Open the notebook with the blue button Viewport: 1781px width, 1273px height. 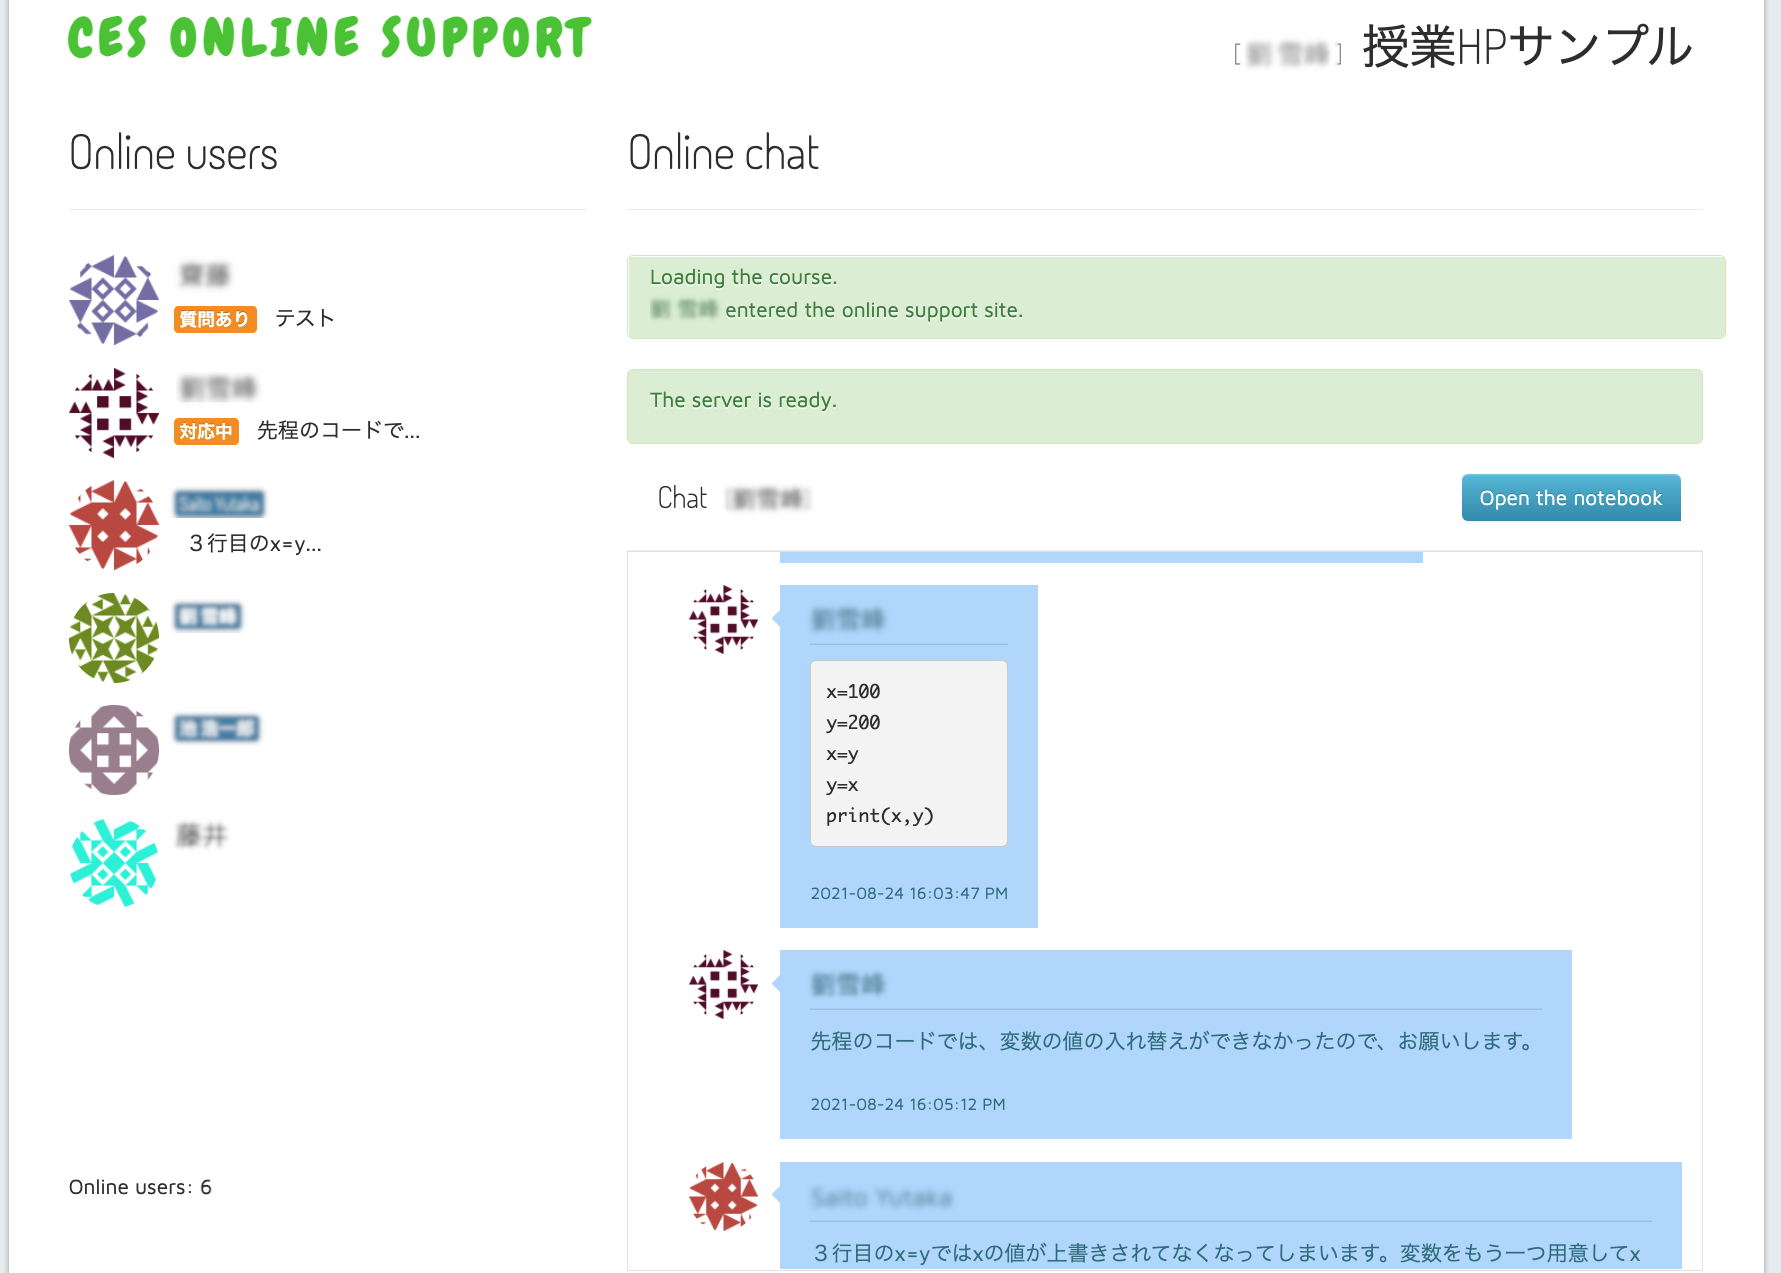(x=1570, y=498)
